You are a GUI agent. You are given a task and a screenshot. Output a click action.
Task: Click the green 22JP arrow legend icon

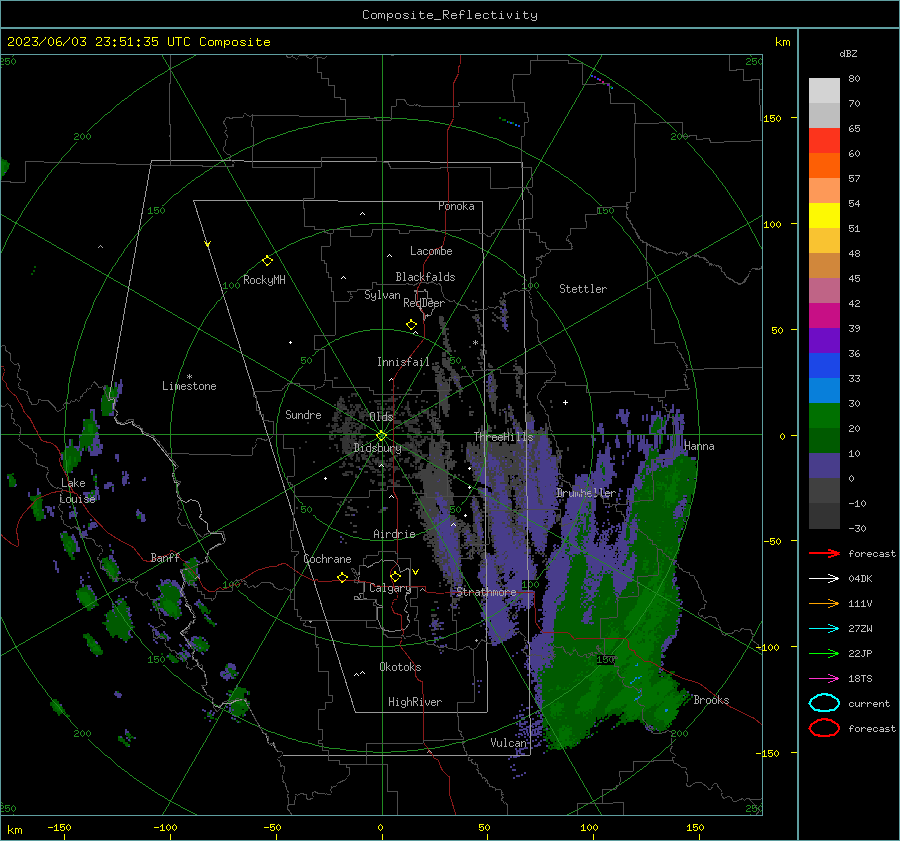tap(824, 653)
